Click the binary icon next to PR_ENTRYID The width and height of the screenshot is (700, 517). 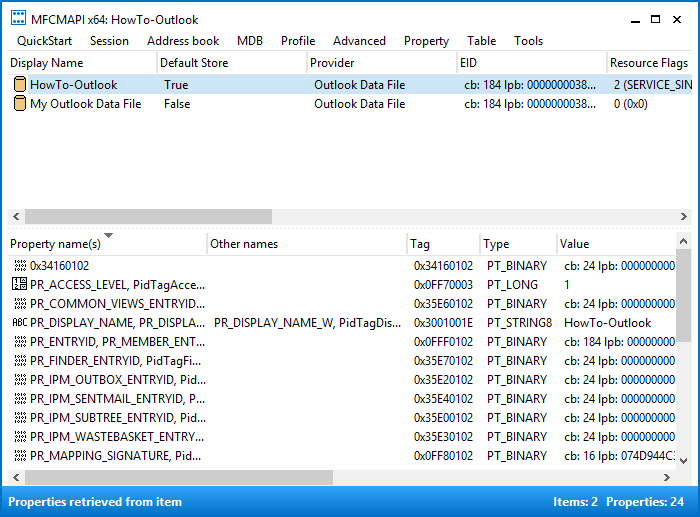(x=20, y=342)
